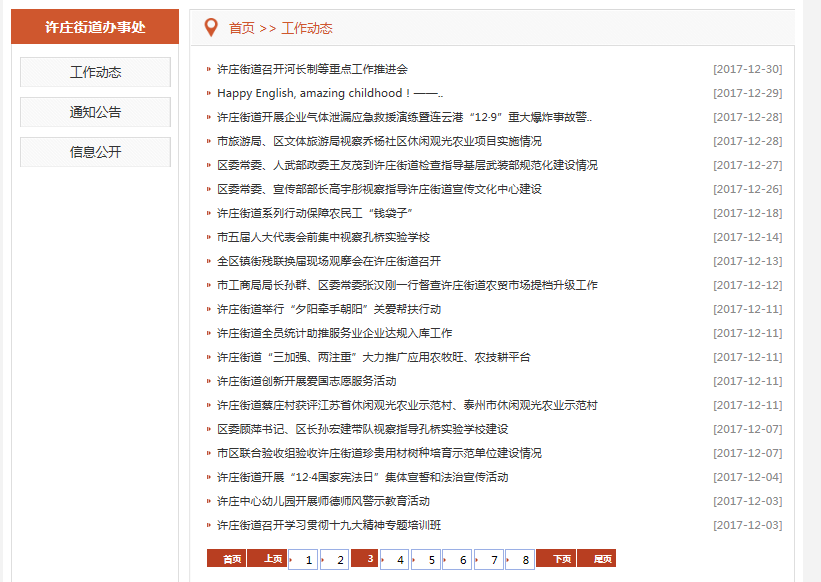The width and height of the screenshot is (821, 582).
Task: Open article 许庄街道创新开展爱国志愿服务活动
Action: 306,382
